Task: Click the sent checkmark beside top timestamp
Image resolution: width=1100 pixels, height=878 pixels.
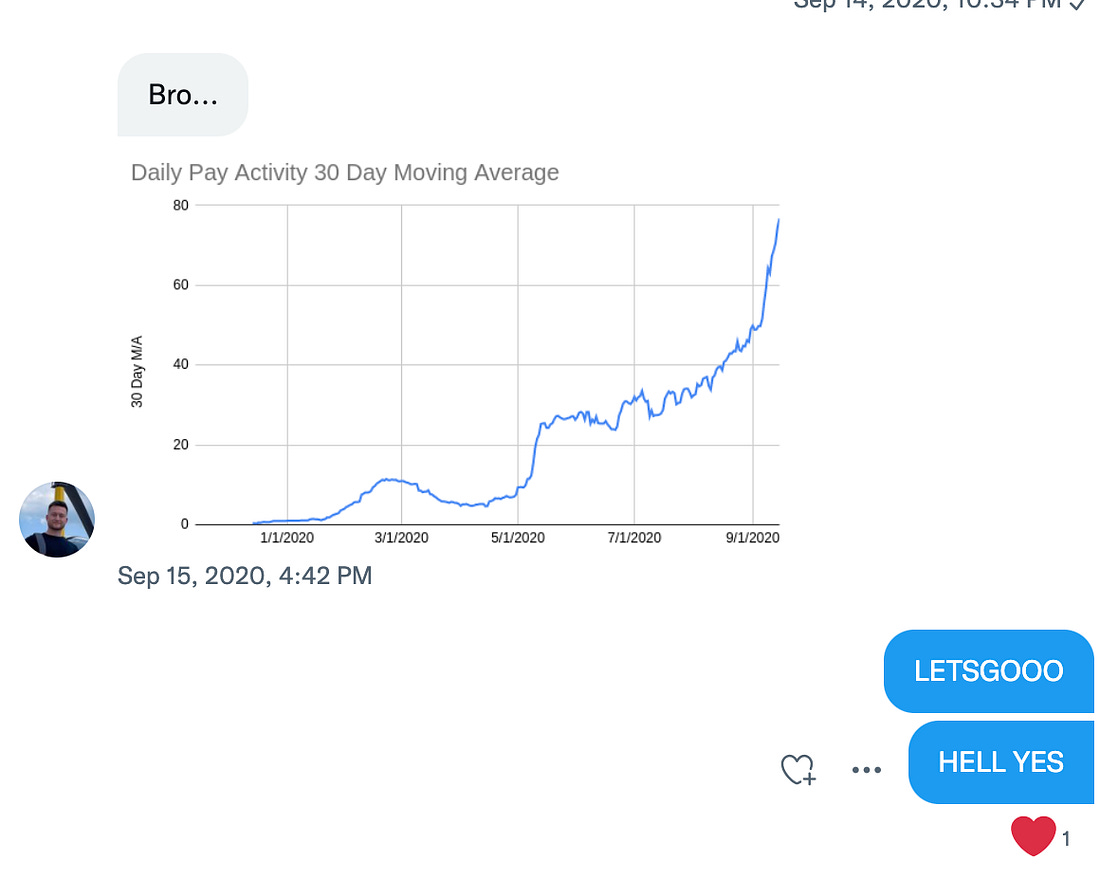Action: [1077, 4]
